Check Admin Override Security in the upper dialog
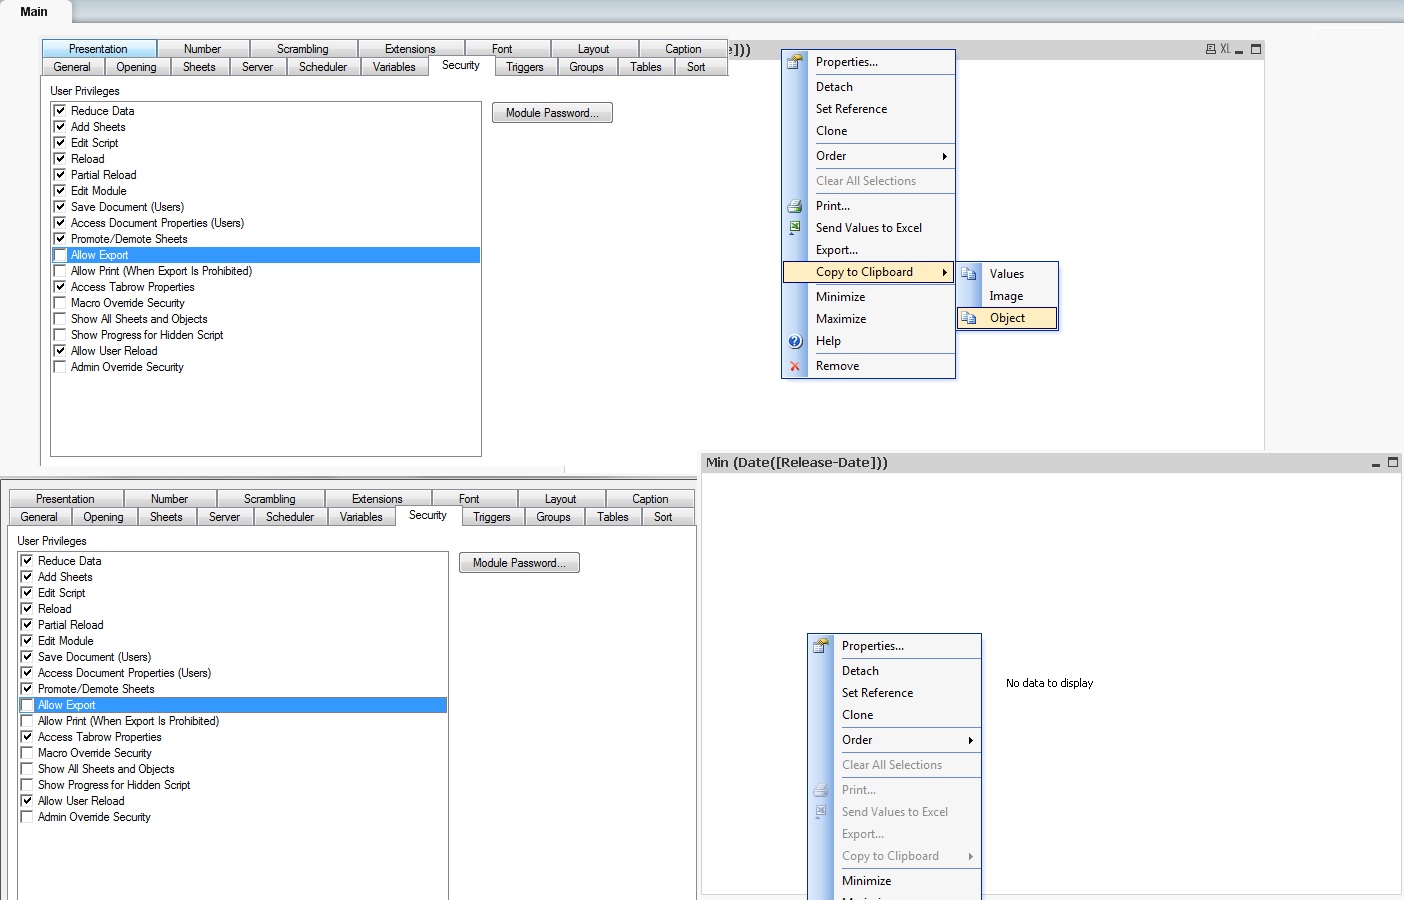The height and width of the screenshot is (900, 1404). pos(60,367)
